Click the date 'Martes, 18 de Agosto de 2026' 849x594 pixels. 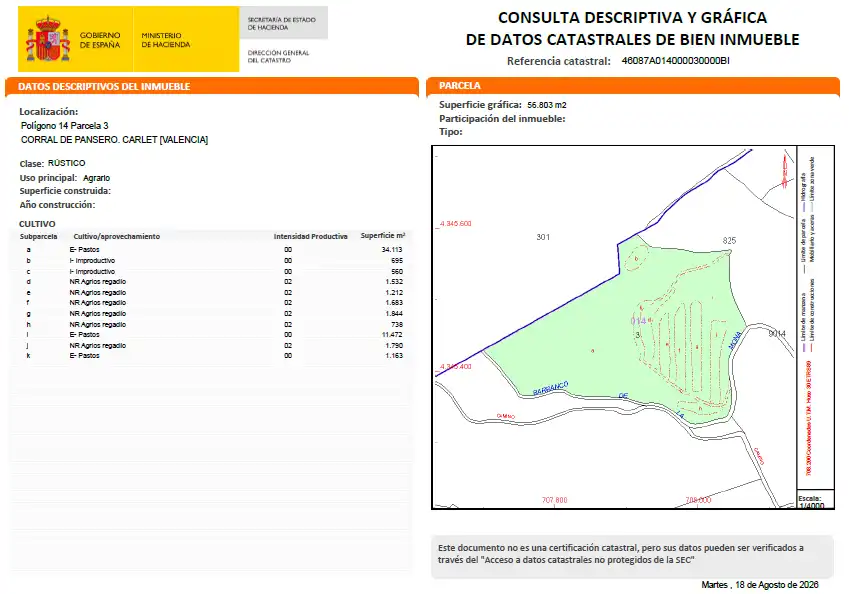760,585
